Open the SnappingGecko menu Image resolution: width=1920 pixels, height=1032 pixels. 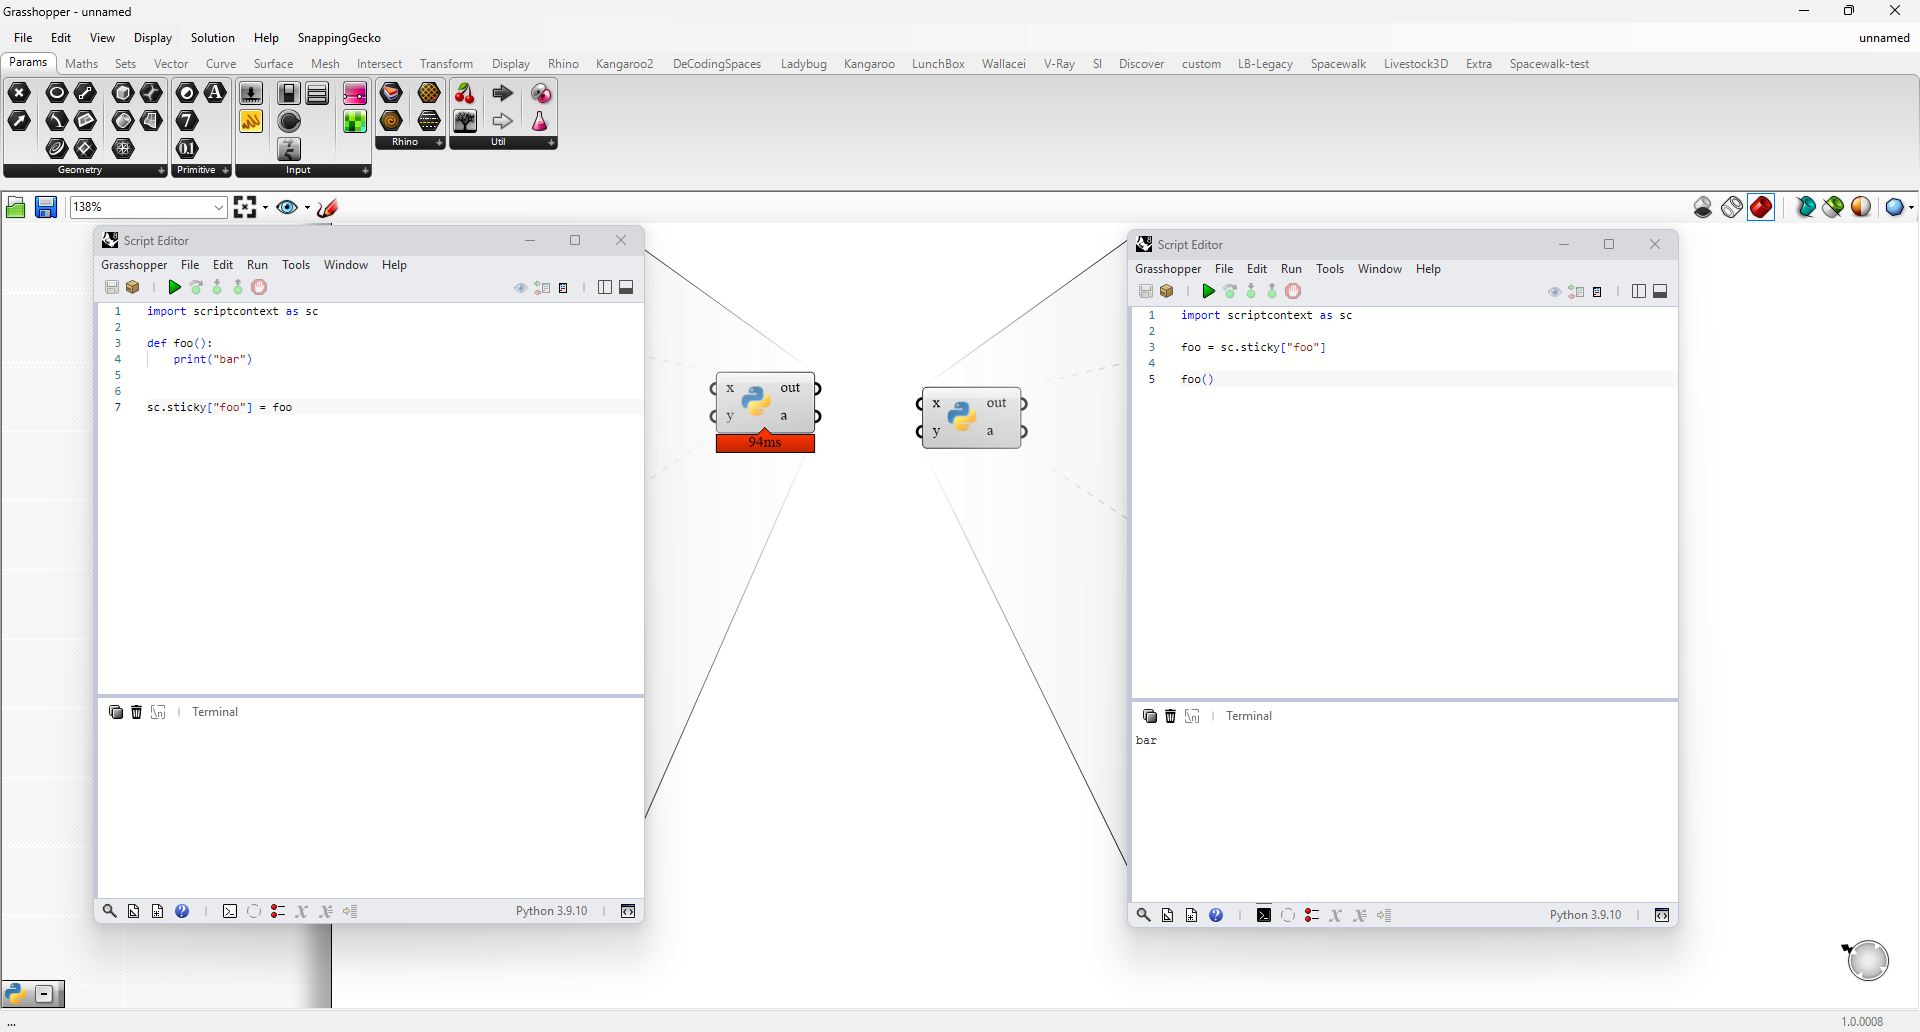[x=339, y=38]
